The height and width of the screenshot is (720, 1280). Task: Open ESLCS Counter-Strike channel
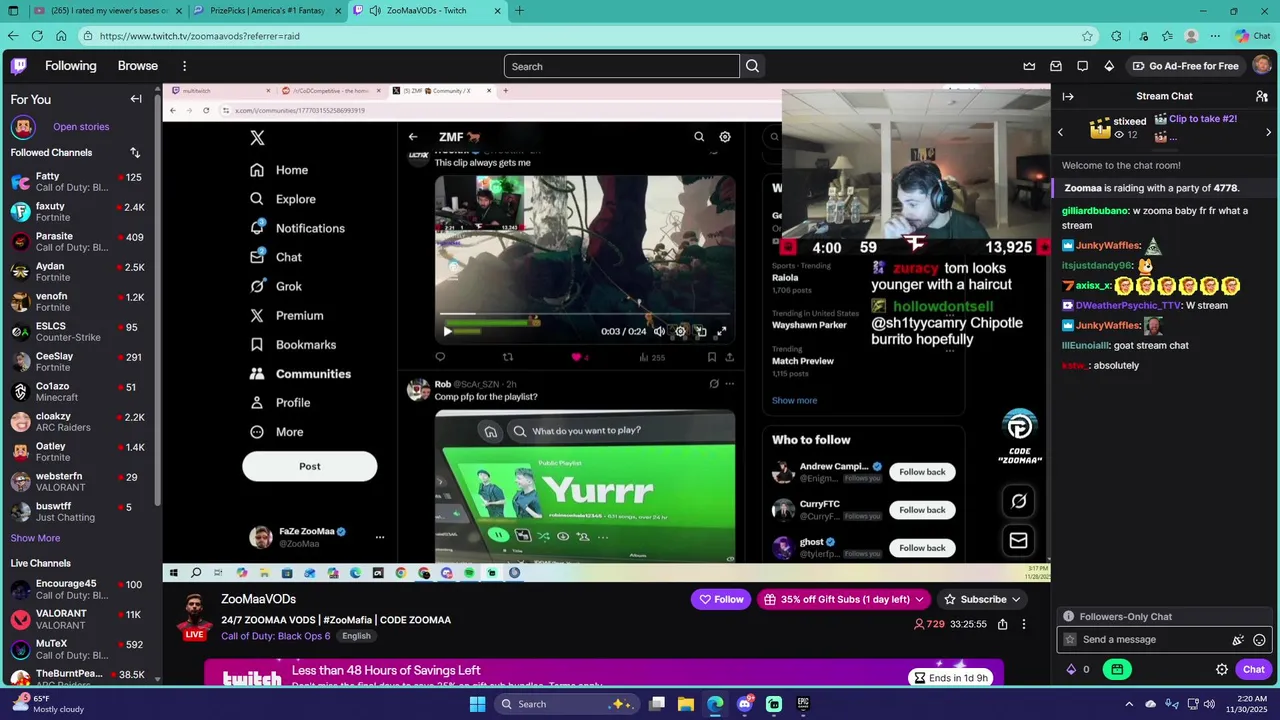(78, 332)
